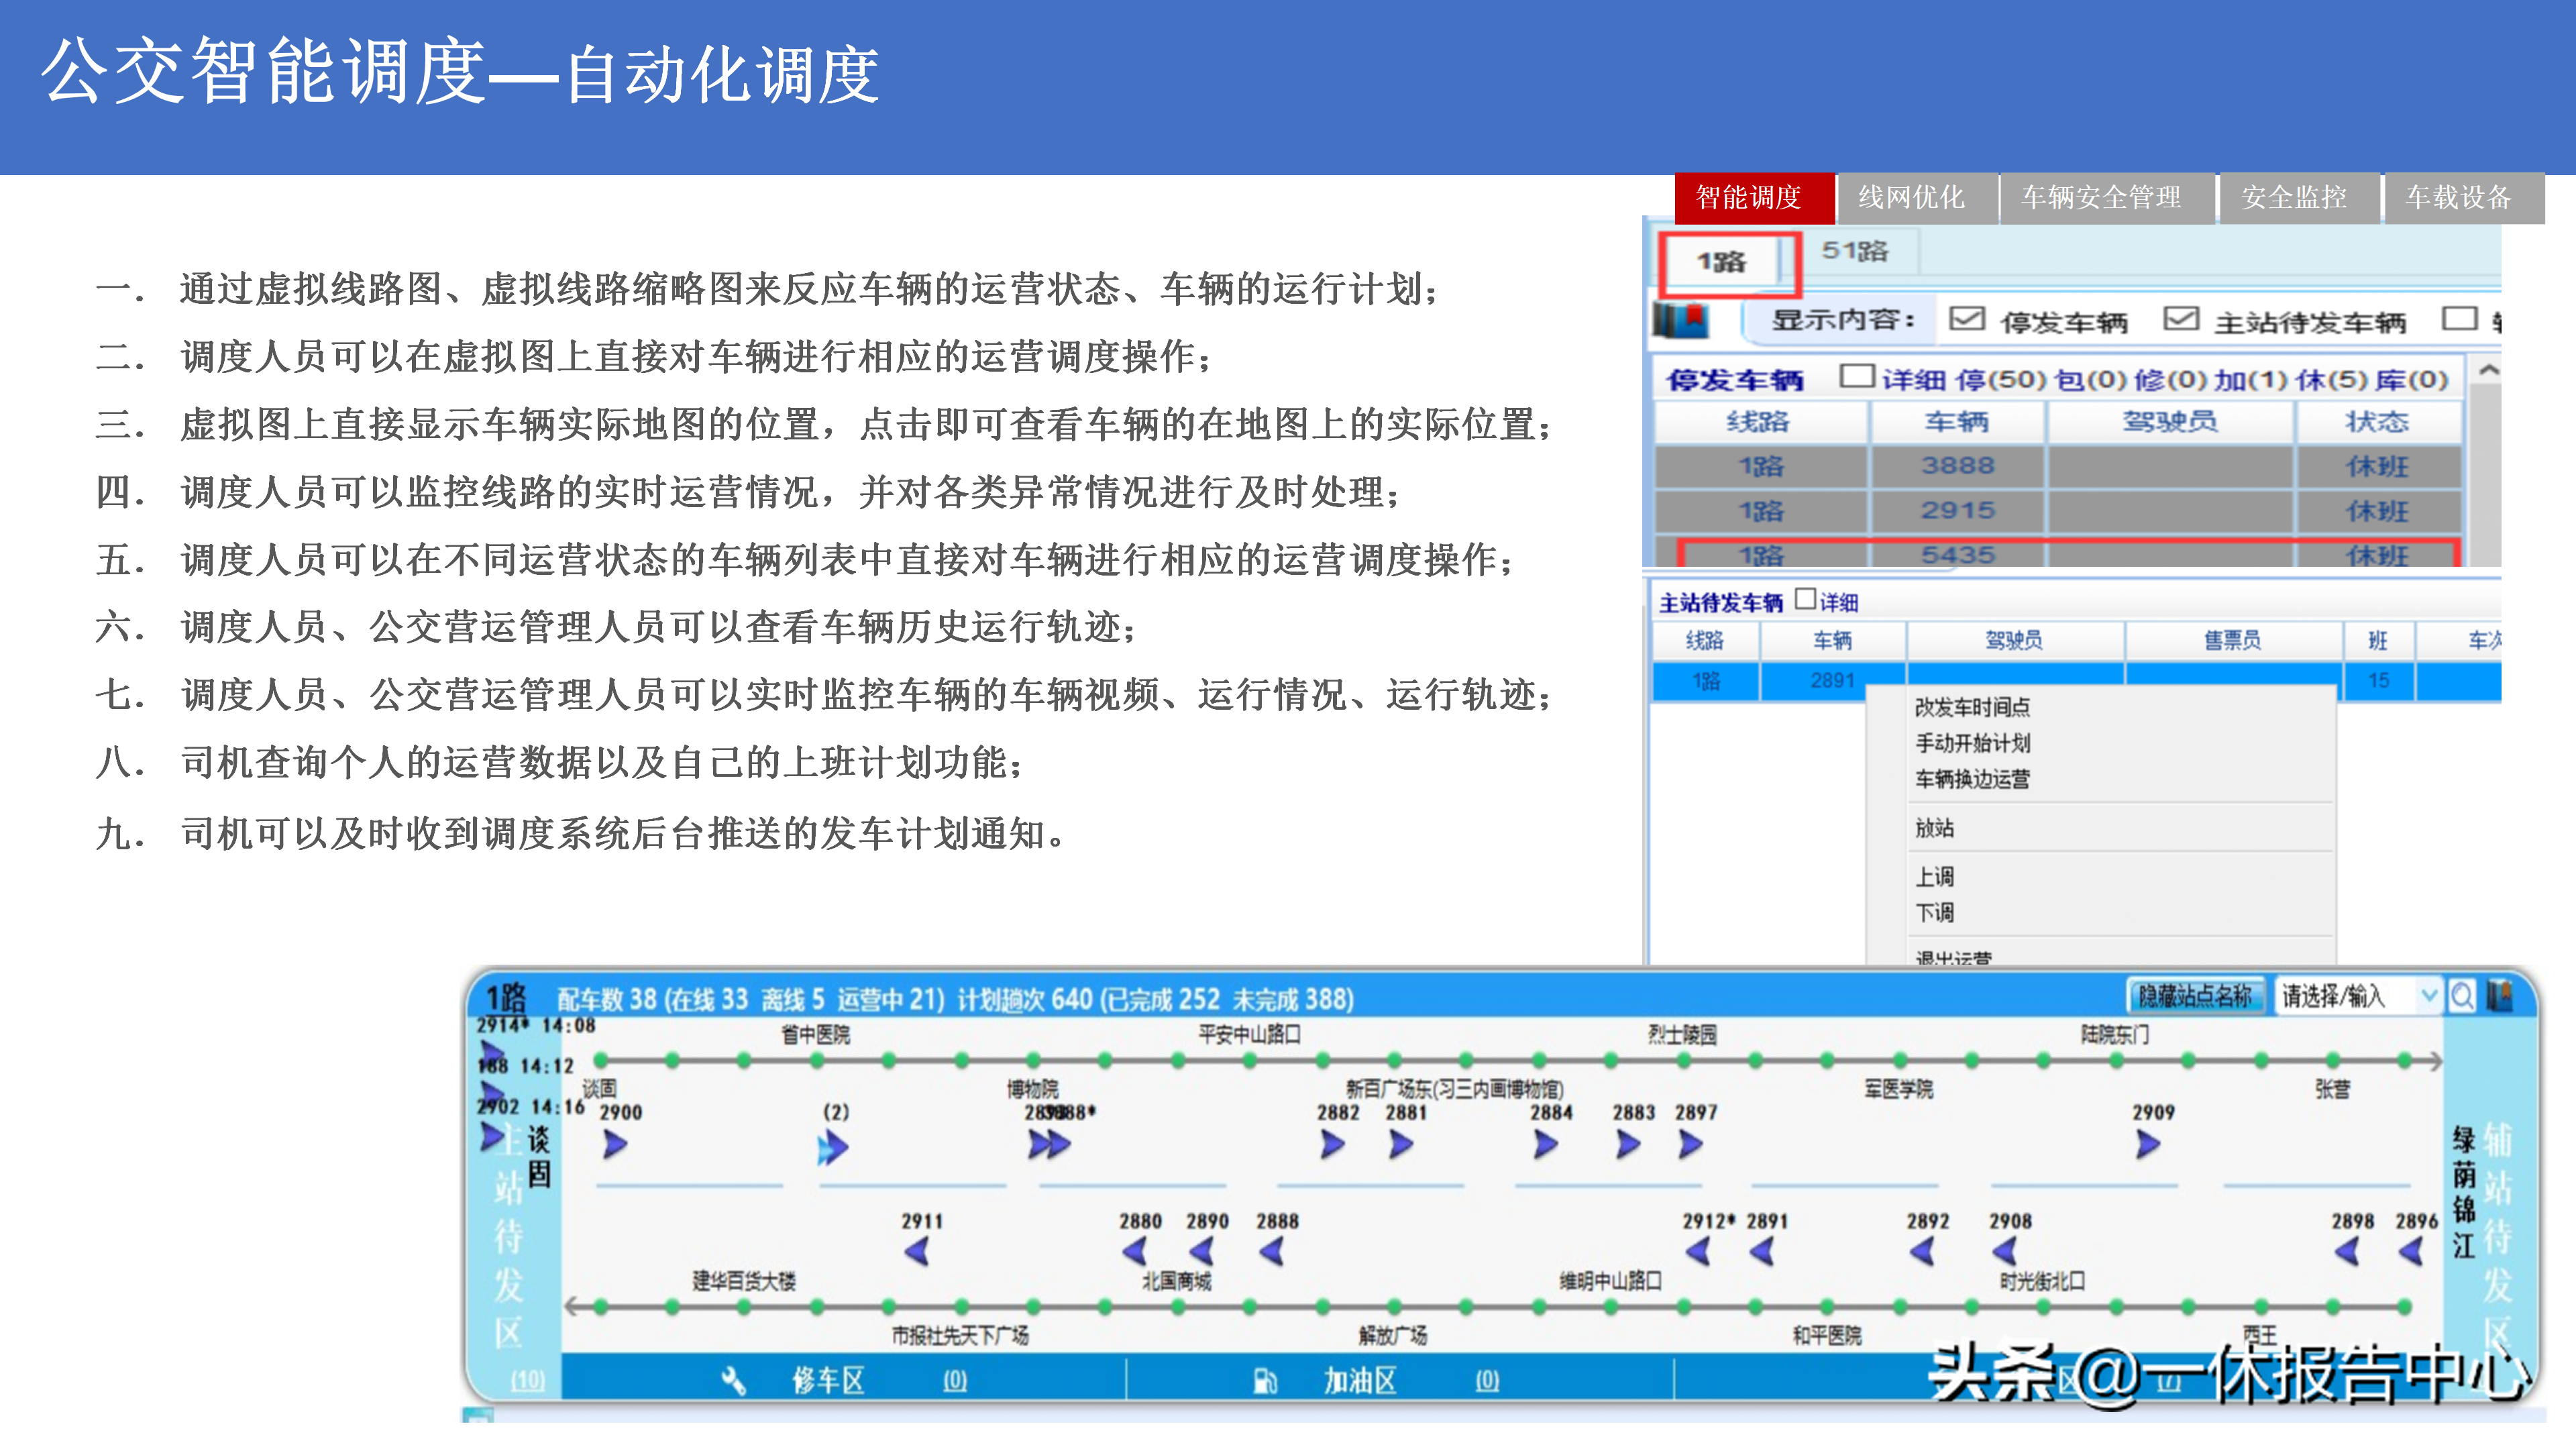Open the 线网优化 top tab
This screenshot has width=2576, height=1449.
[x=1911, y=198]
